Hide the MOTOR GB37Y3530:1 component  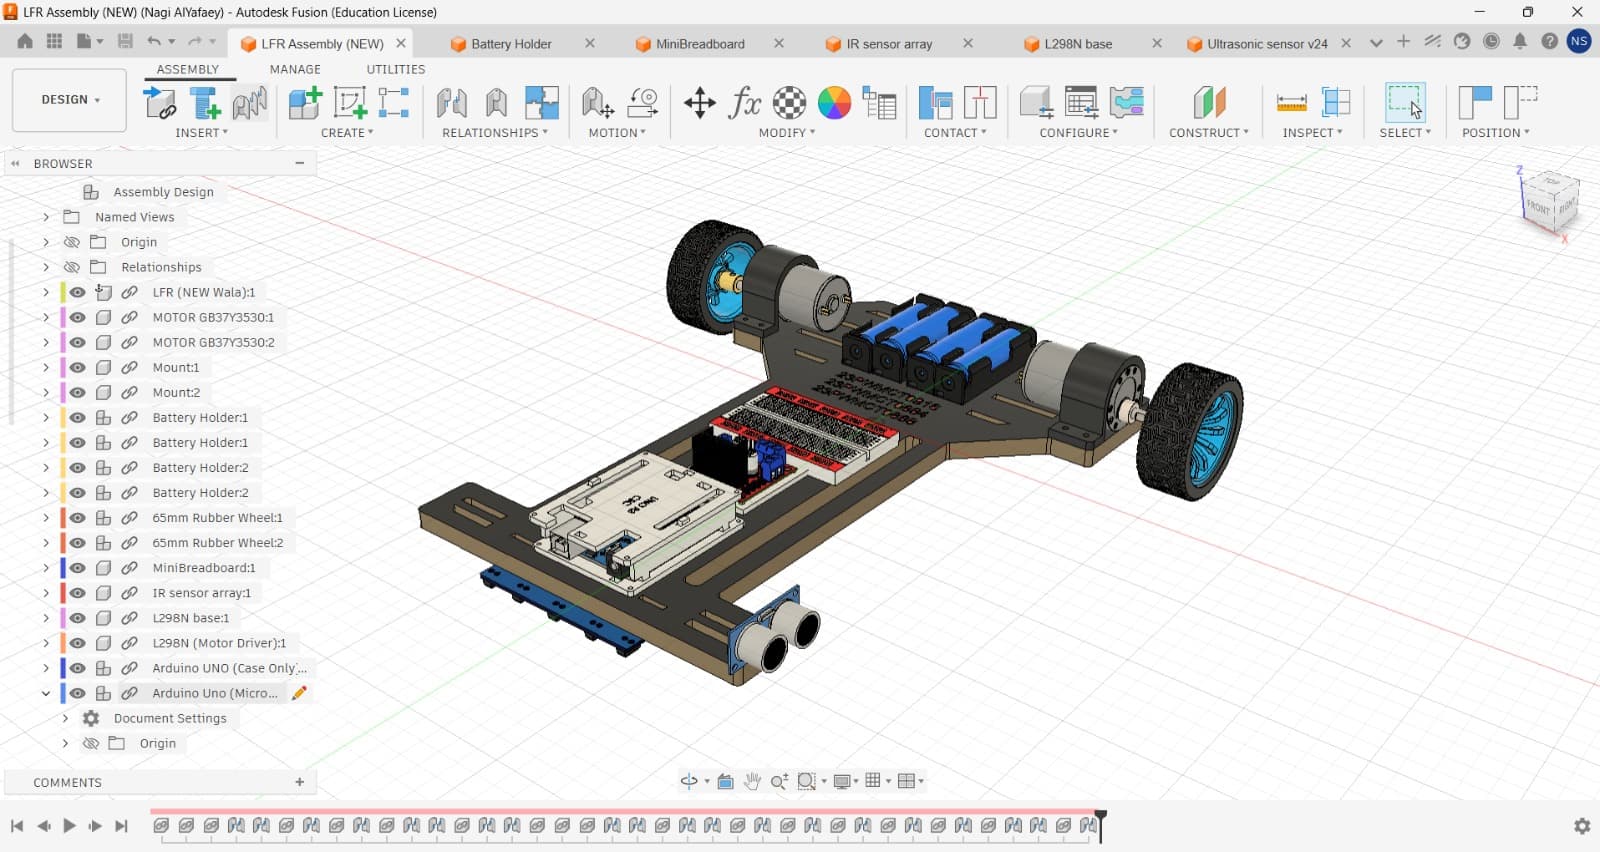pyautogui.click(x=77, y=317)
